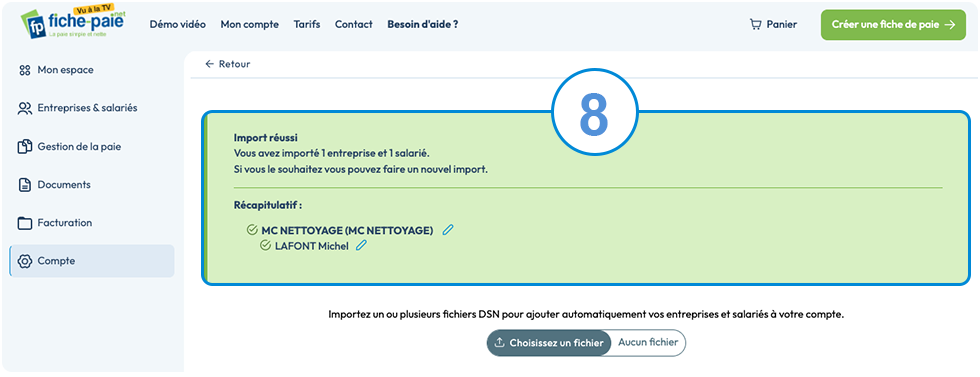980x377 pixels.
Task: Click the cart icon beside Panier
Action: click(x=756, y=24)
